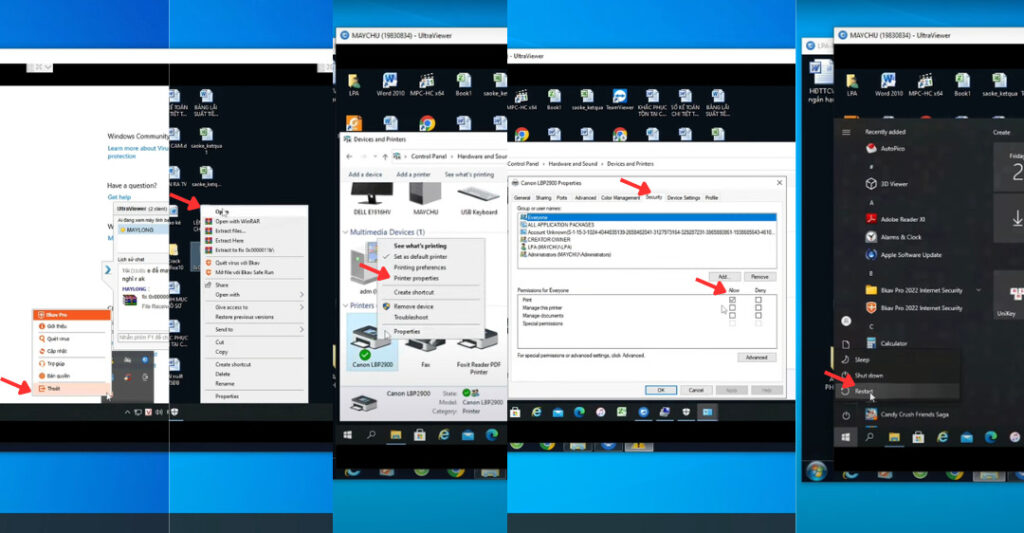Image resolution: width=1024 pixels, height=533 pixels.
Task: Uncheck Allow for Print permission
Action: pos(732,300)
